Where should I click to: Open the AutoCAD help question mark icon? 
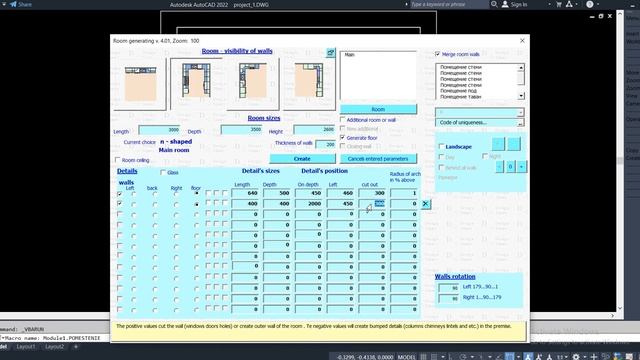click(589, 4)
